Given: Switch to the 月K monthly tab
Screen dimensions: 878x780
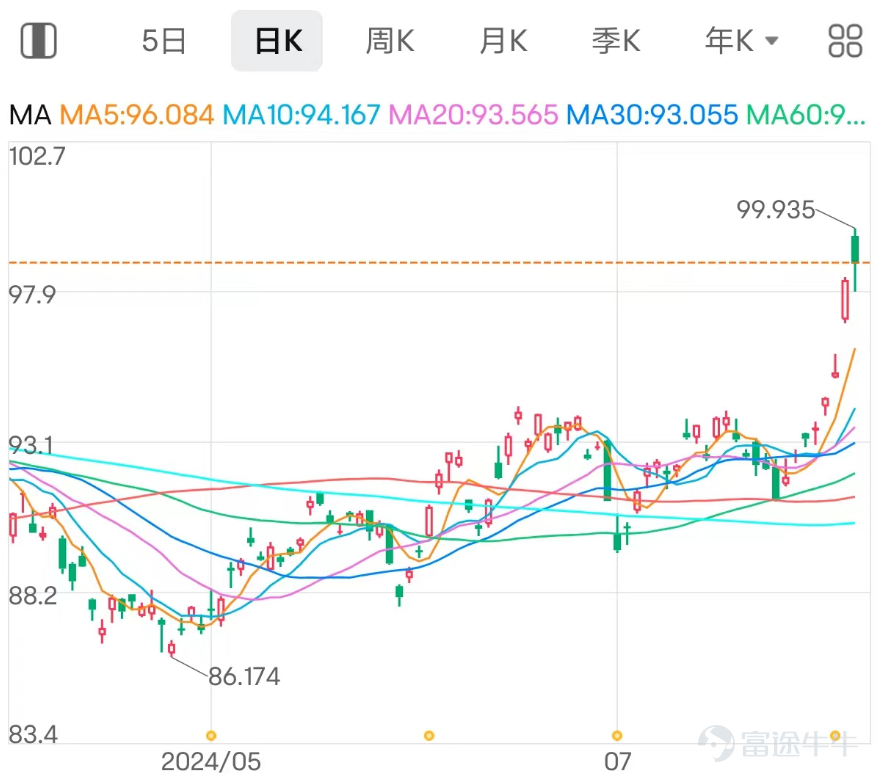Looking at the screenshot, I should point(503,41).
